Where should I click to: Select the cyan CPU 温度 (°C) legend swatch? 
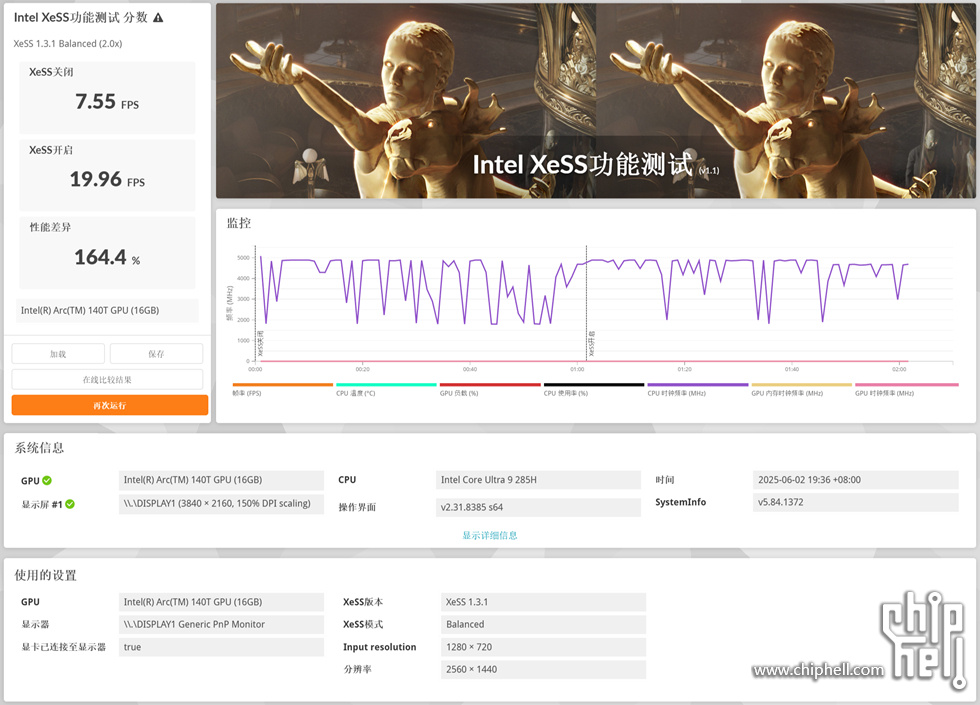click(x=386, y=385)
